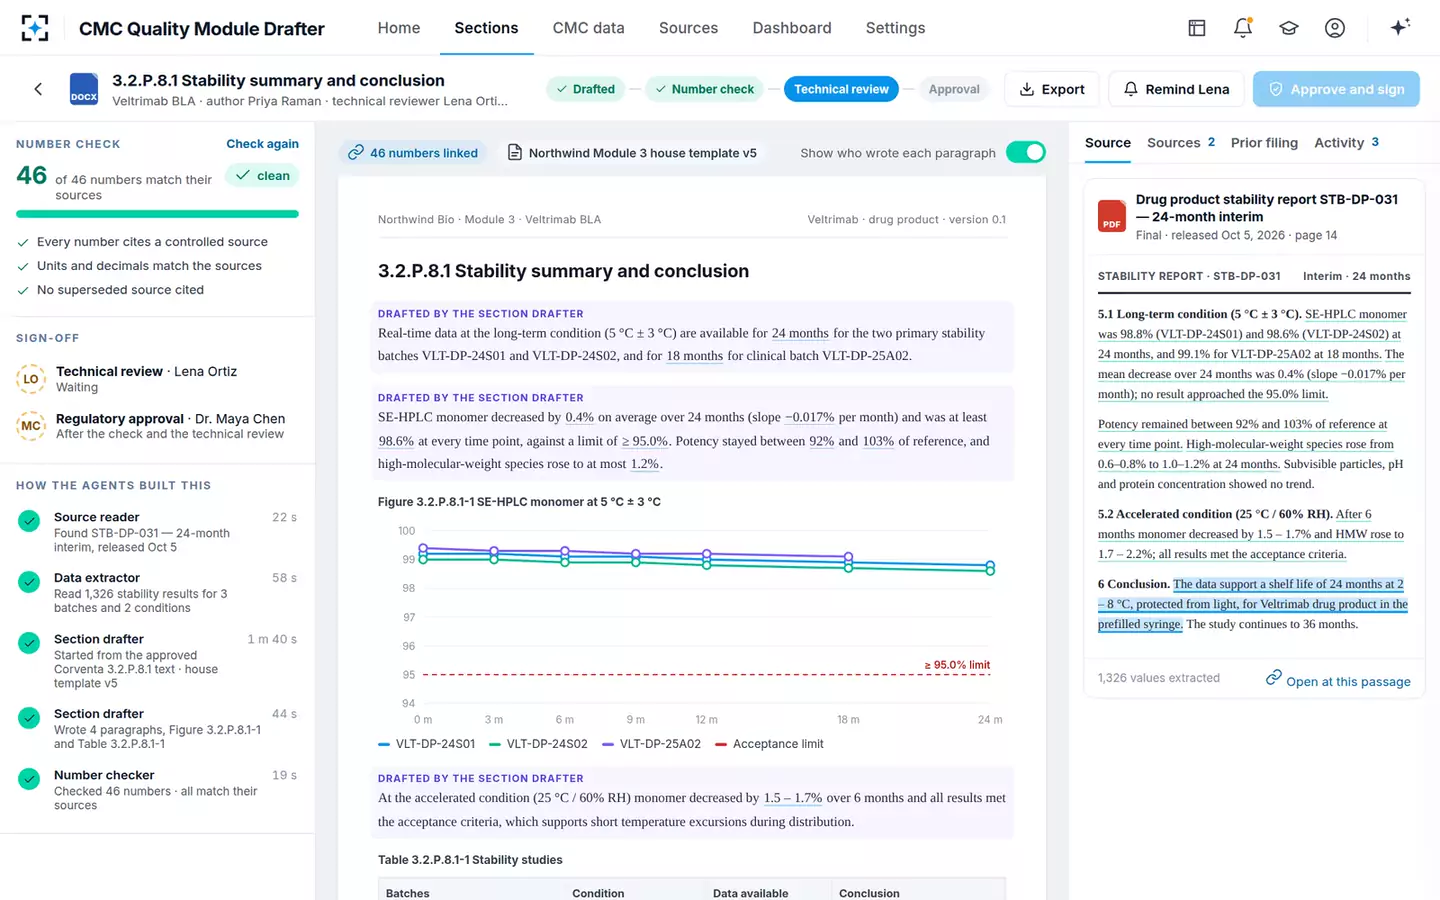Click the number check green progress bar
1440x900 pixels.
tap(157, 214)
